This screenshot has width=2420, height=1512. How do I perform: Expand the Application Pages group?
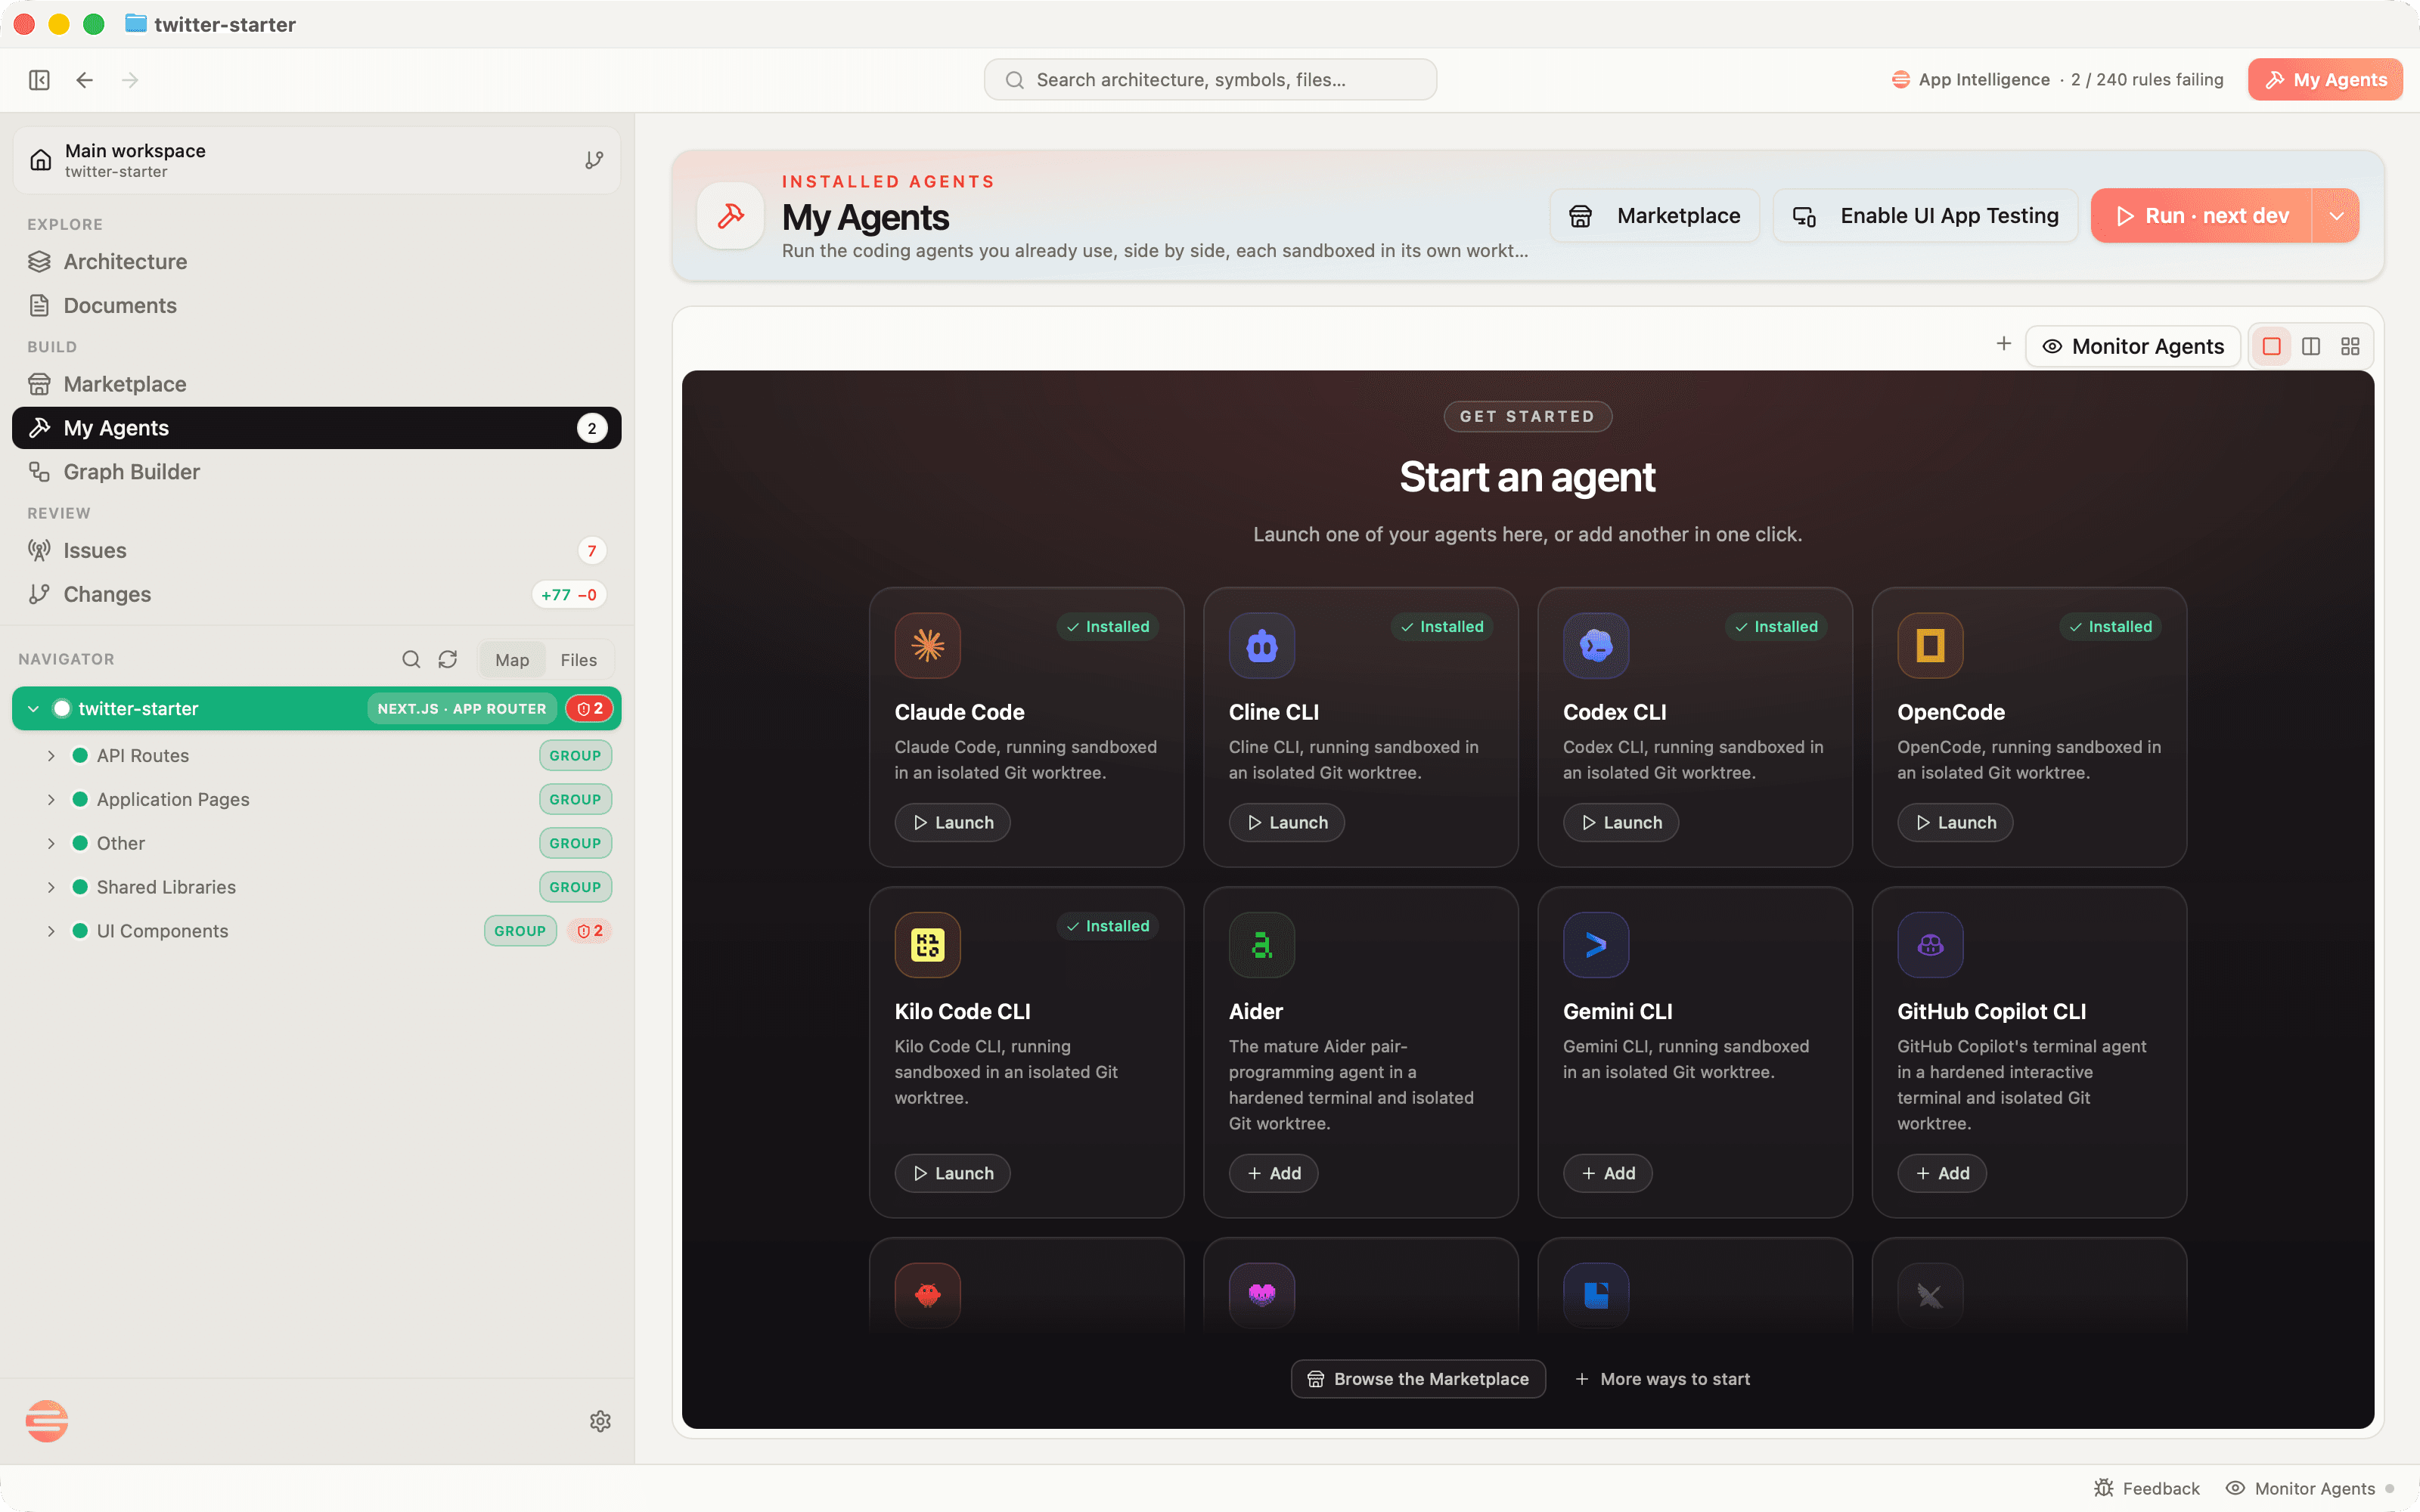[51, 800]
